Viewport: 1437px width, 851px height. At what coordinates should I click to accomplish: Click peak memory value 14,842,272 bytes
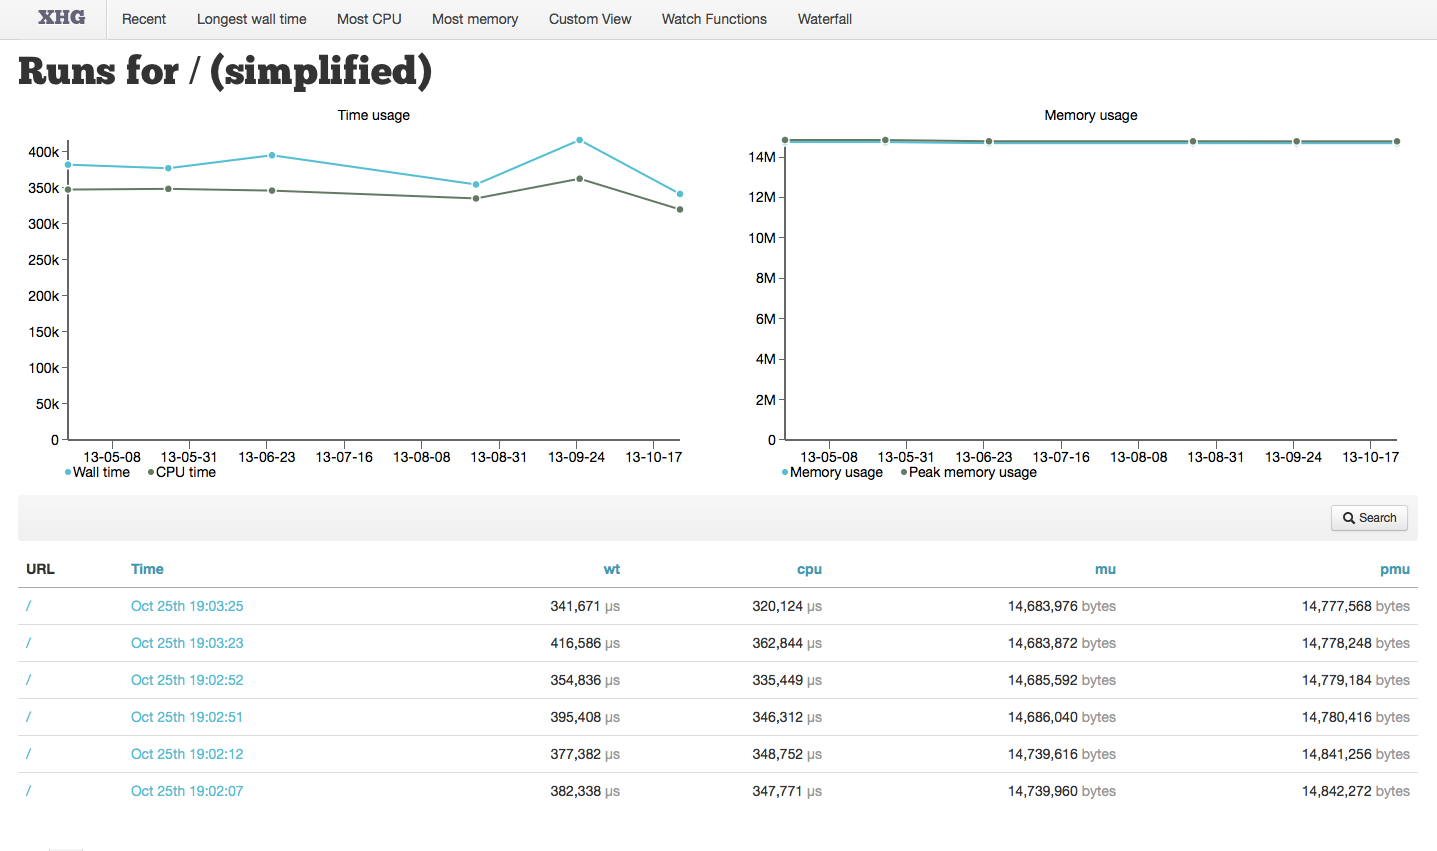click(1356, 791)
